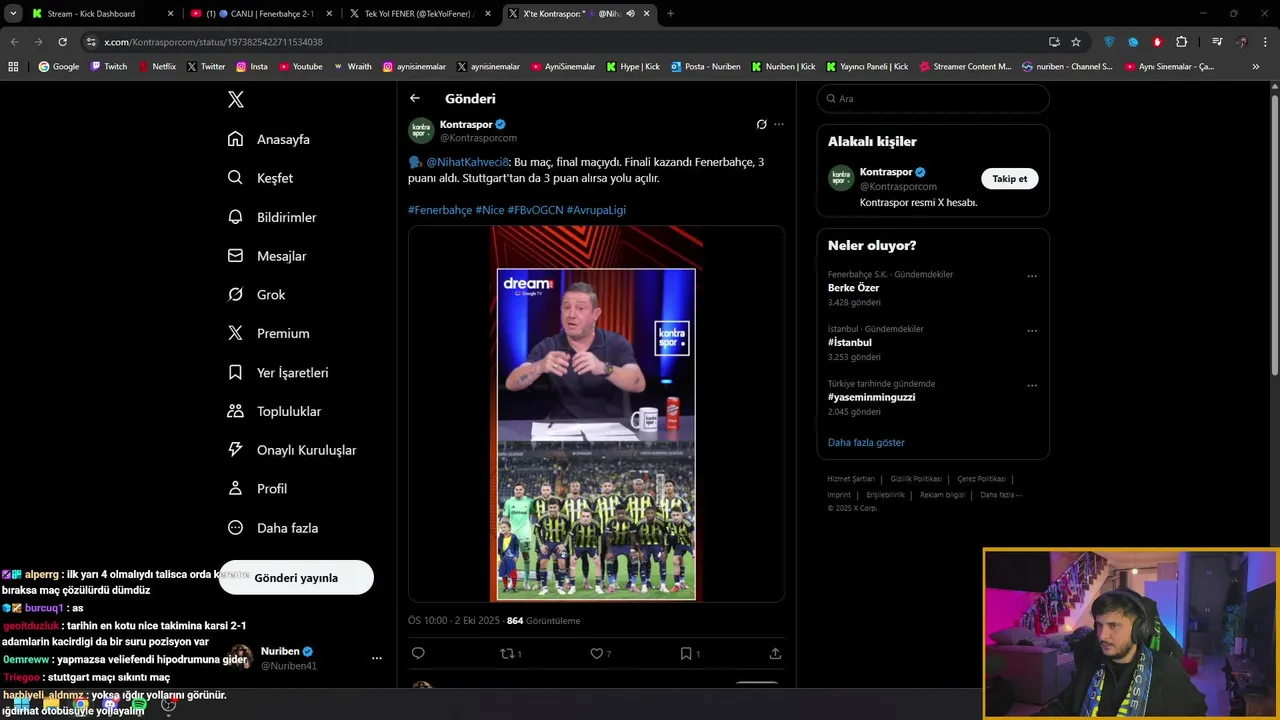Click the Profil person icon
The image size is (1280, 720).
pos(235,488)
